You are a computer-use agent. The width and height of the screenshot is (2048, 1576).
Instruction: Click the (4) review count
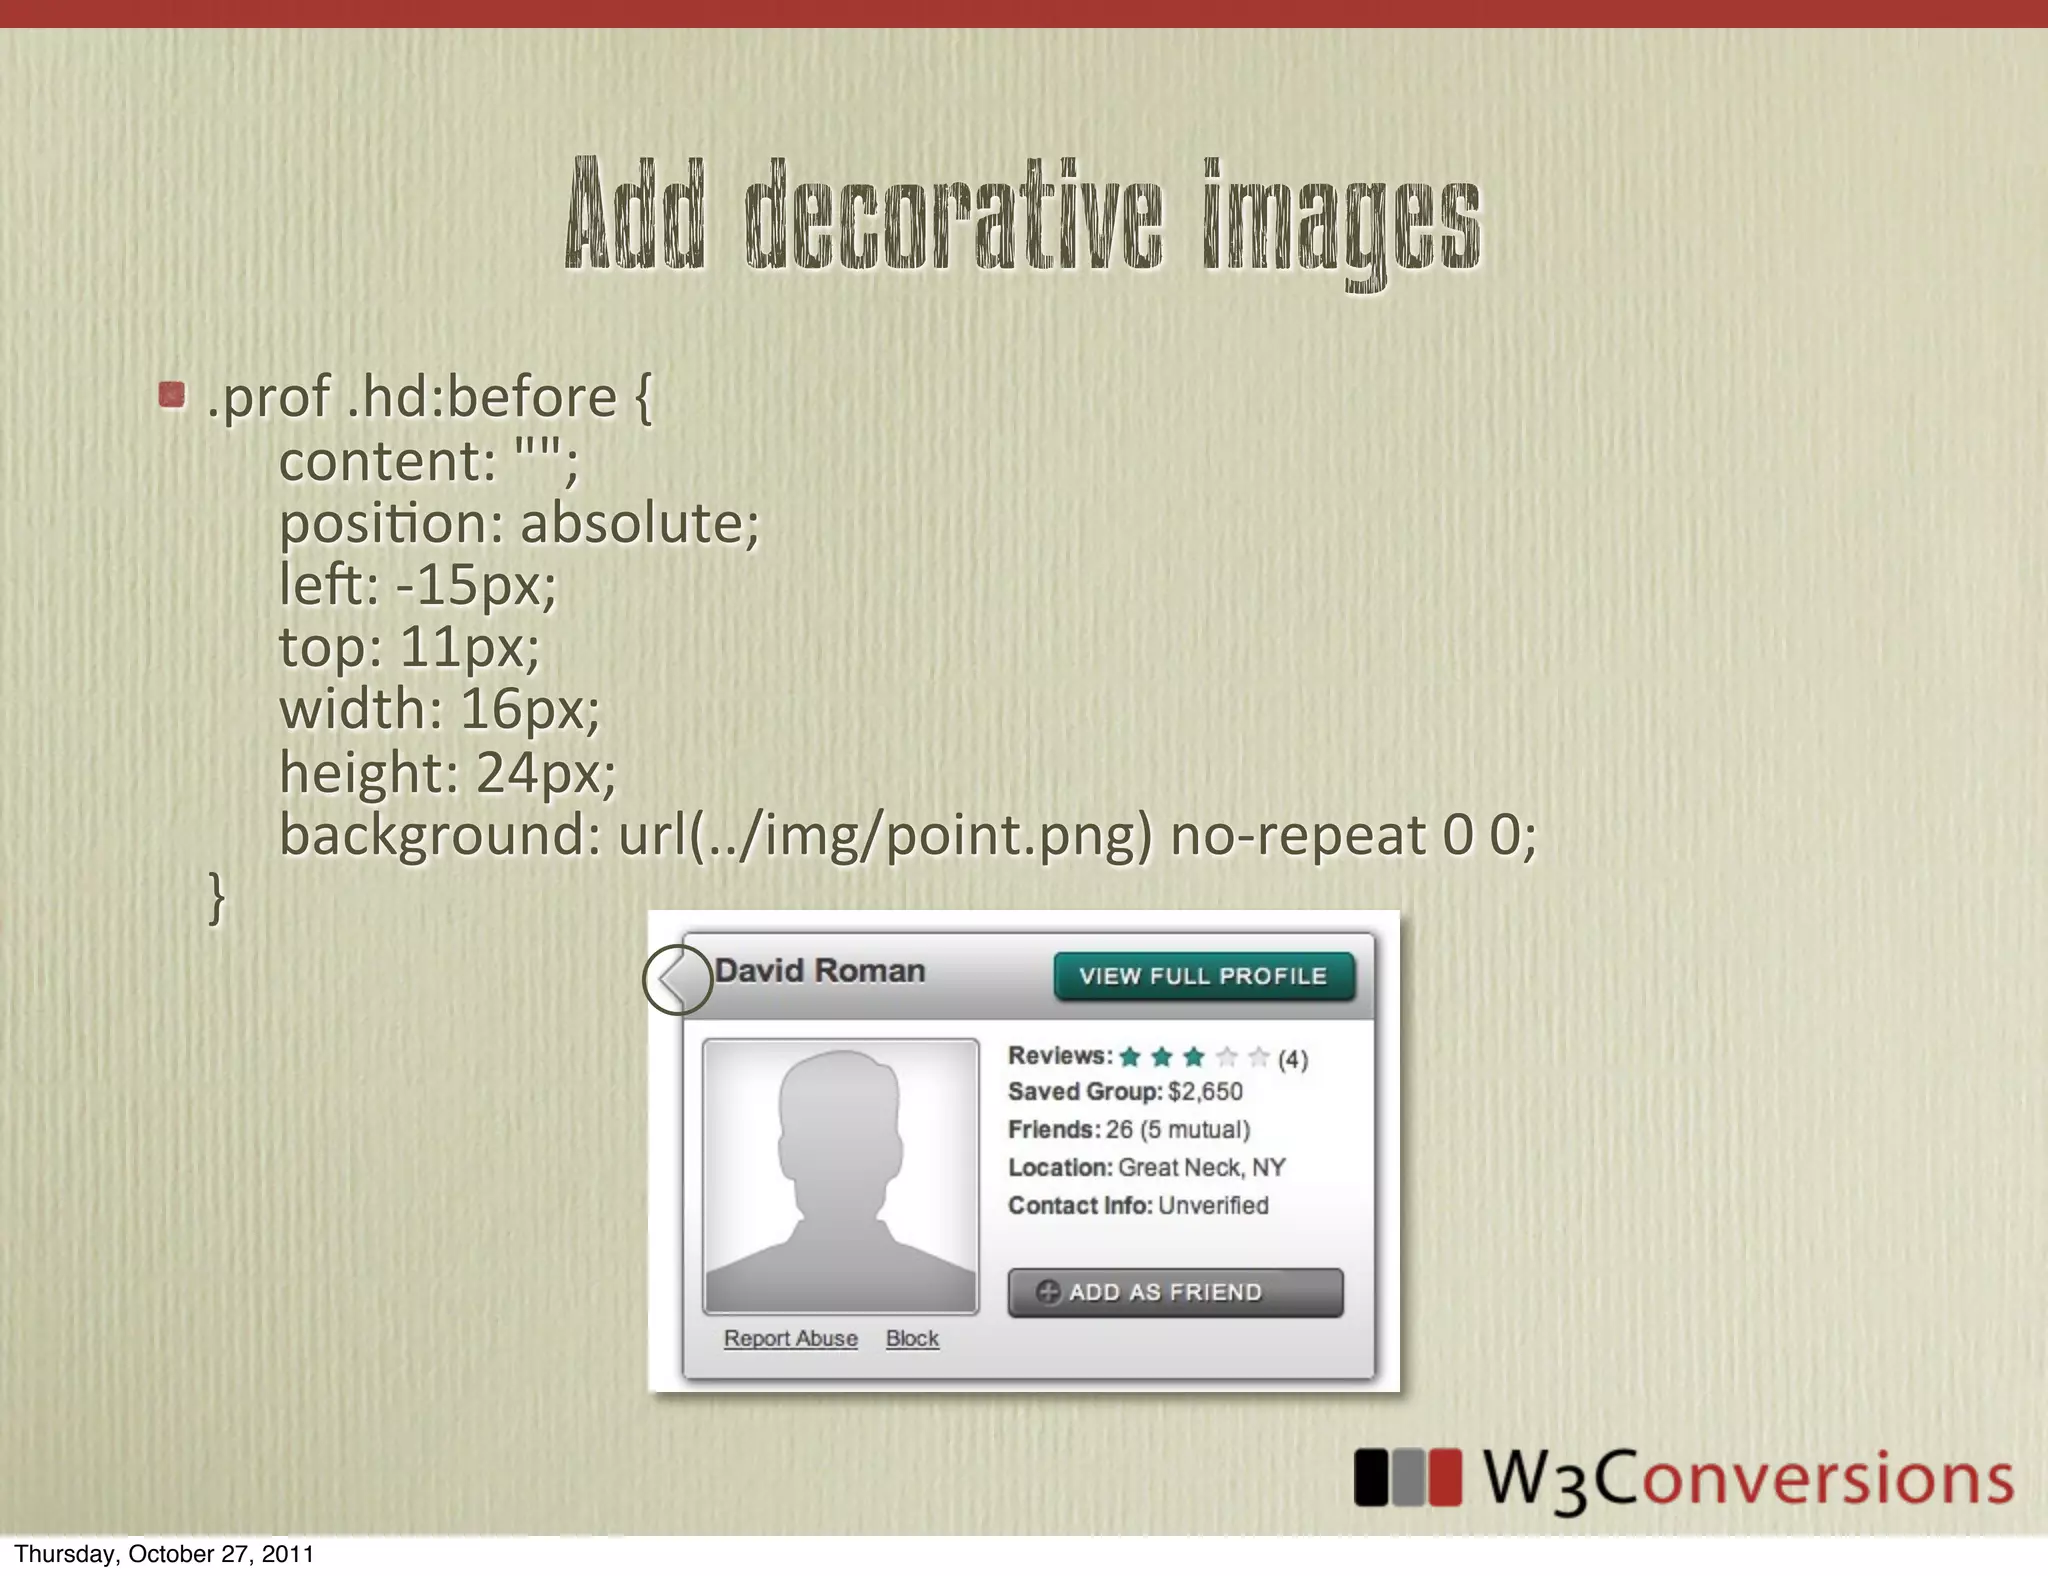pyautogui.click(x=1292, y=1059)
